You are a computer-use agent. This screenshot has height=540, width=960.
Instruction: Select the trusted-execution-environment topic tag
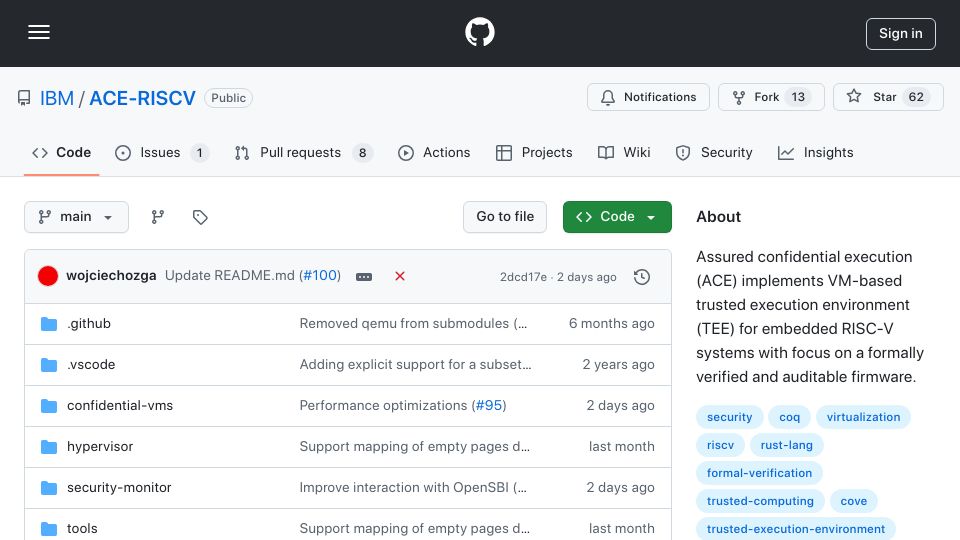tap(795, 529)
